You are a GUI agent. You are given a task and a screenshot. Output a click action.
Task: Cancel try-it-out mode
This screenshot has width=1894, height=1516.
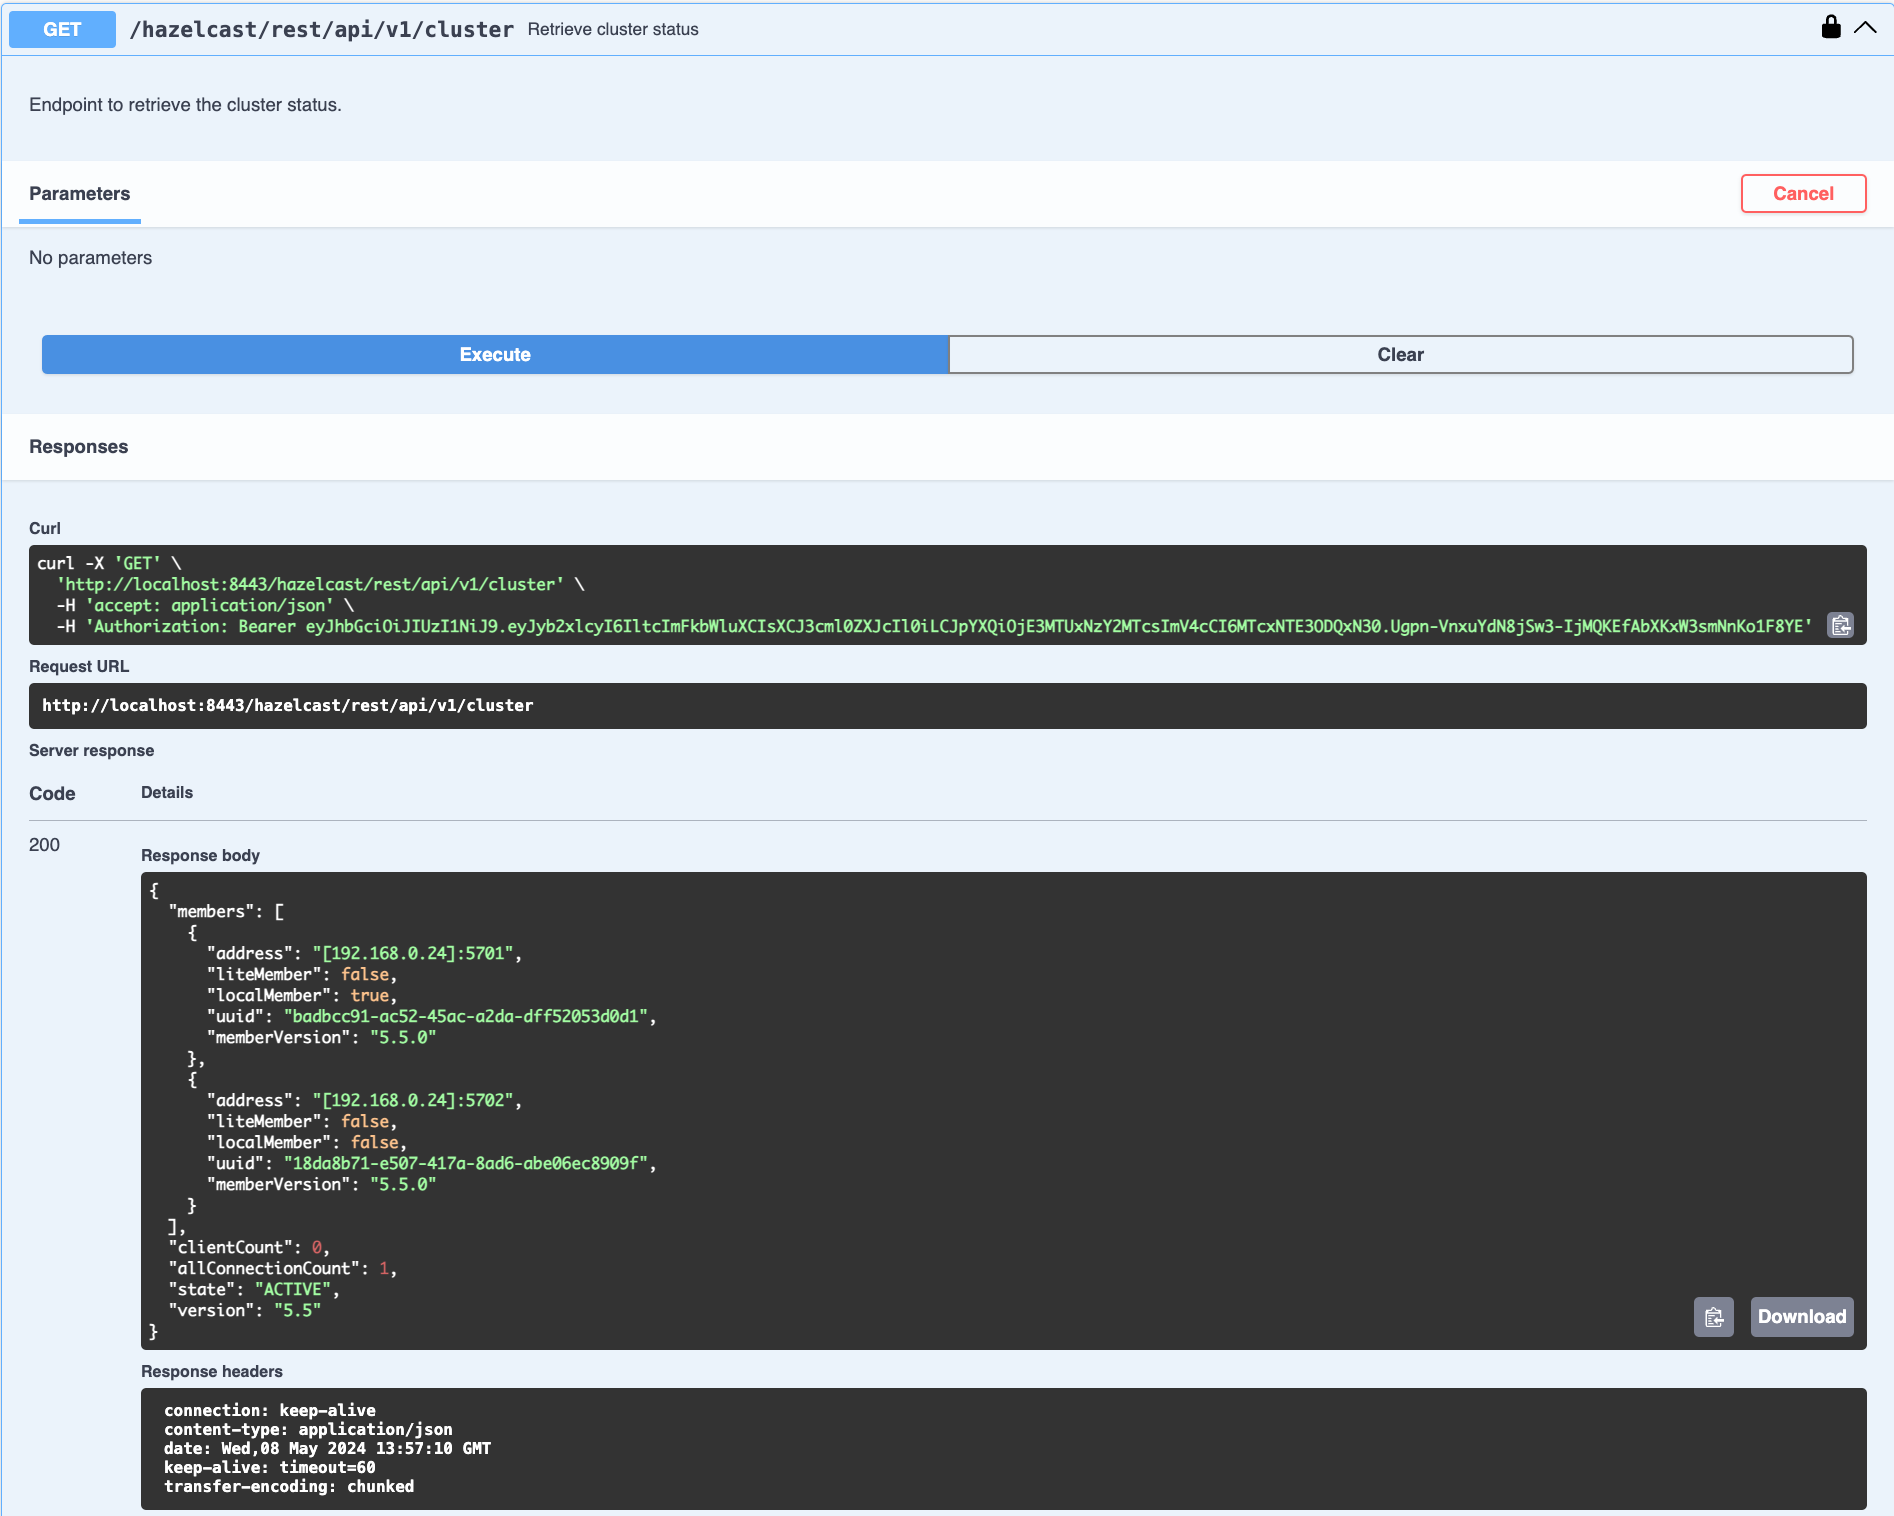pos(1803,193)
